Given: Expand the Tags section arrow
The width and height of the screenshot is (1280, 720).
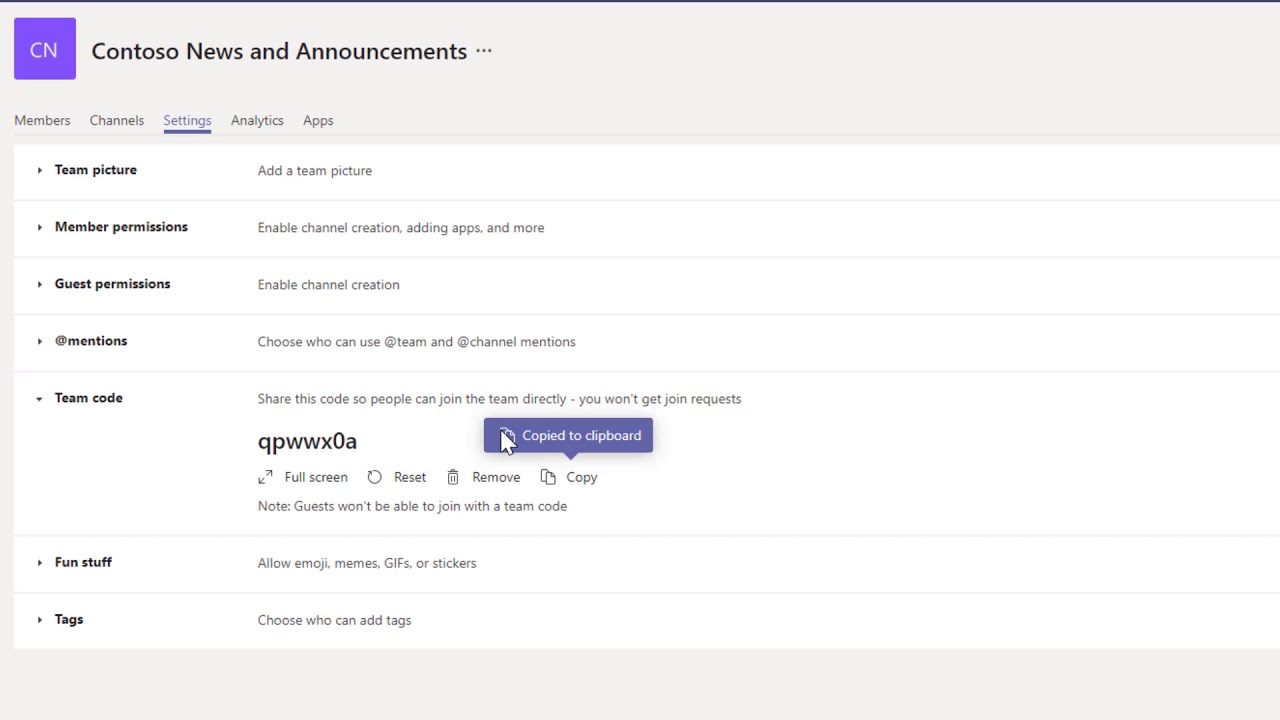Looking at the screenshot, I should click(x=39, y=620).
